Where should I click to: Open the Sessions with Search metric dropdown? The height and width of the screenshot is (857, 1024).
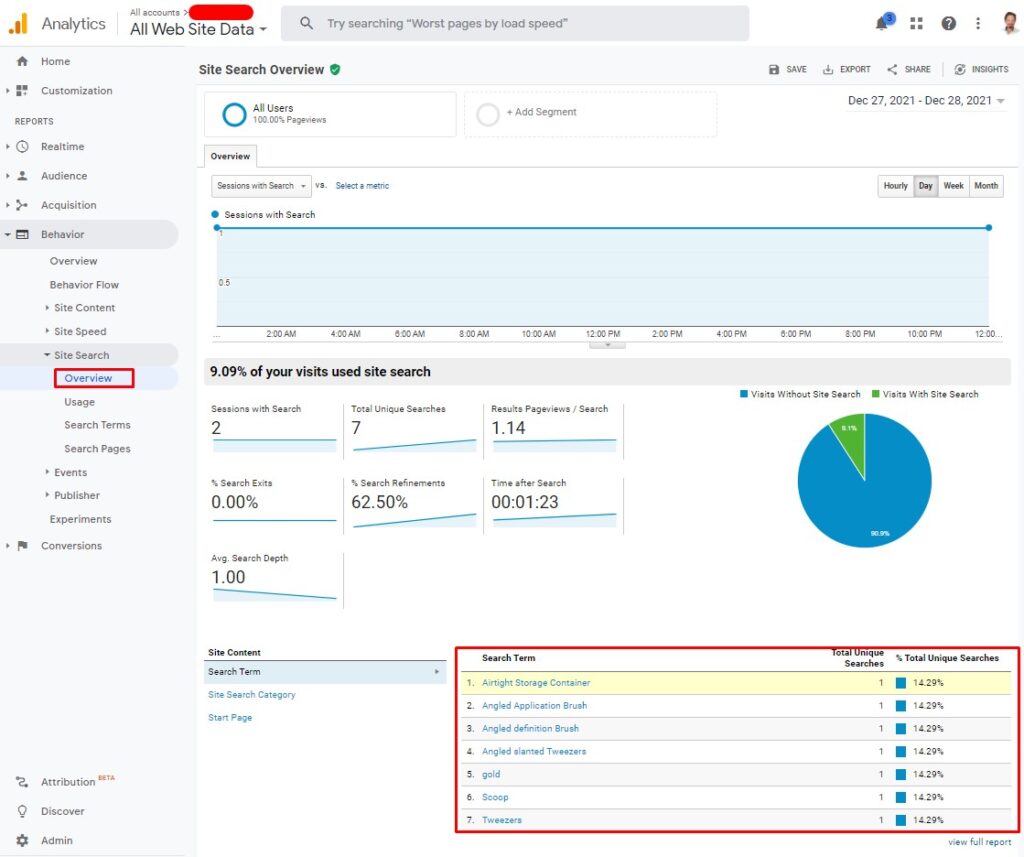(260, 185)
